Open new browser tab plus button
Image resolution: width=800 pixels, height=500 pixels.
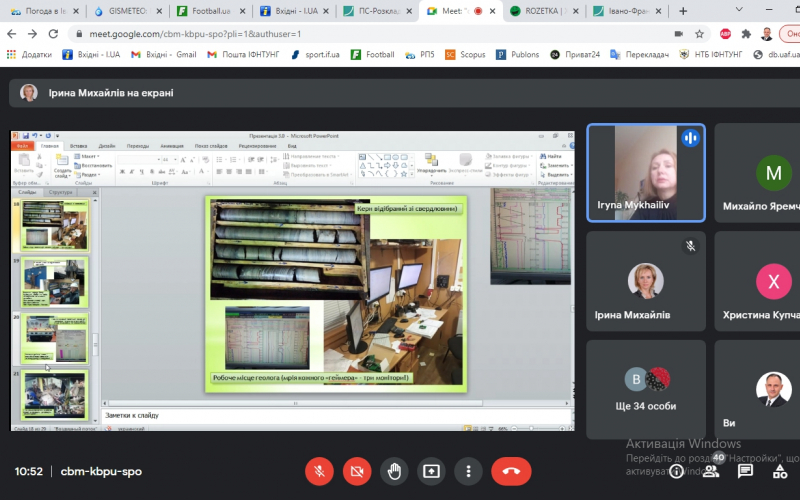click(x=683, y=11)
